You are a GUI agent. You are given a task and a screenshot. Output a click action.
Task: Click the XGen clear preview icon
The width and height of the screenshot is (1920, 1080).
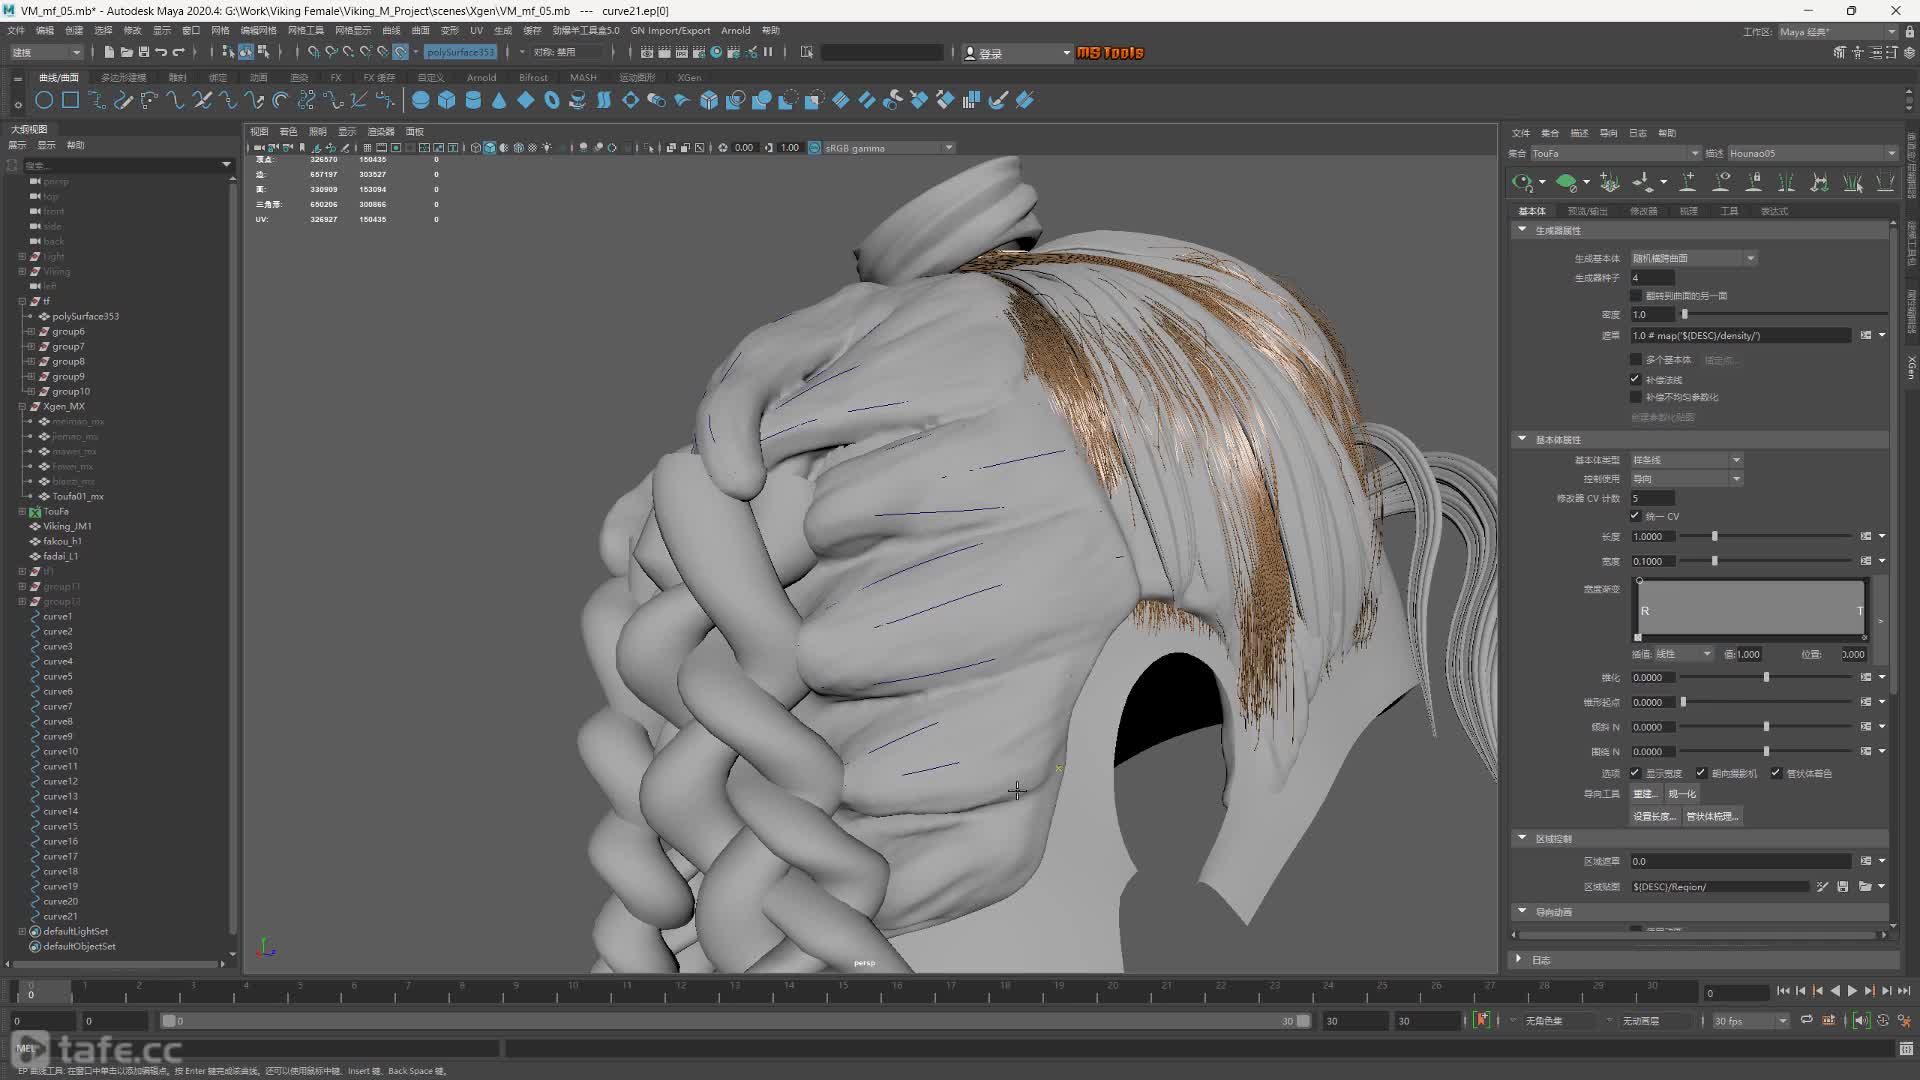(x=1567, y=182)
